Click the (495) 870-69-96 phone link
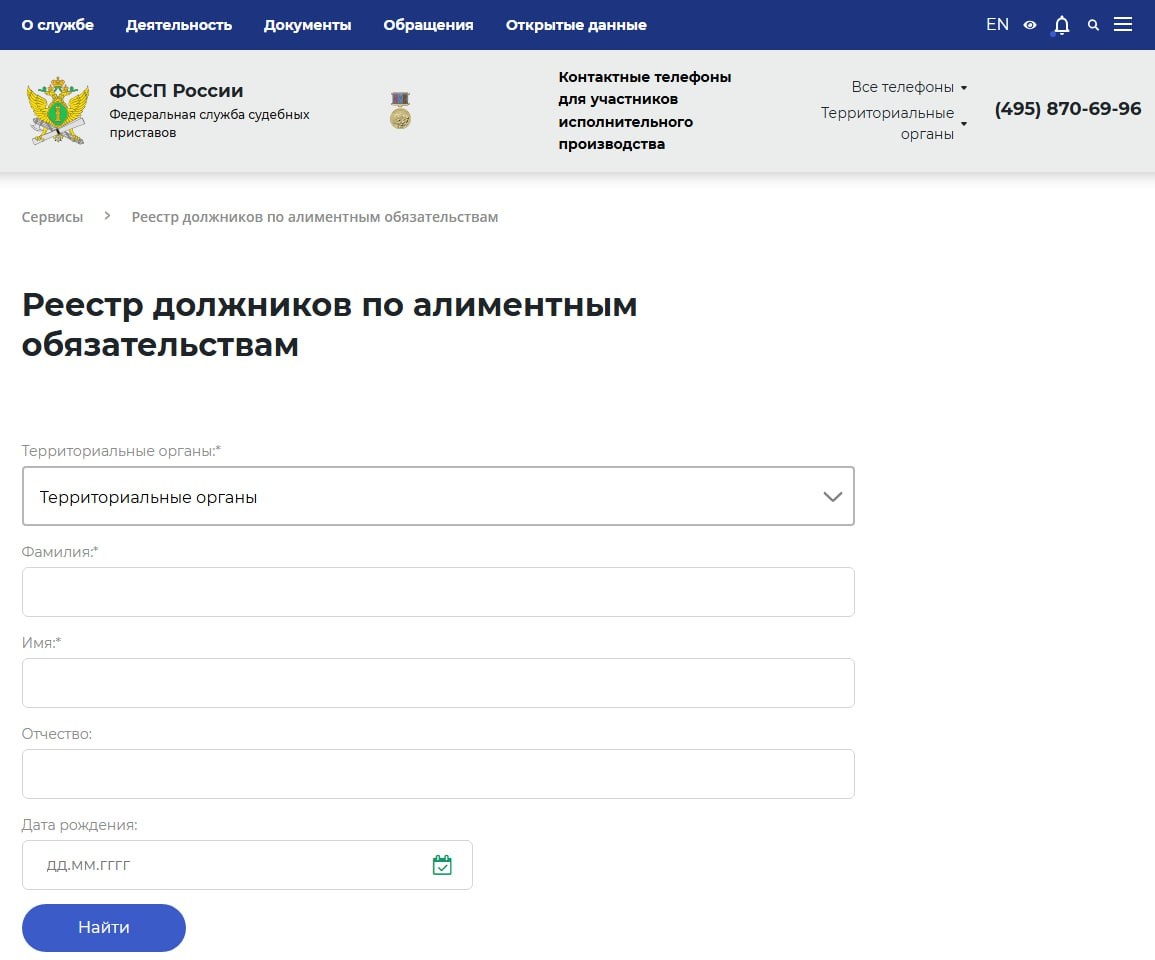Screen dimensions: 1155x960 coord(1067,109)
